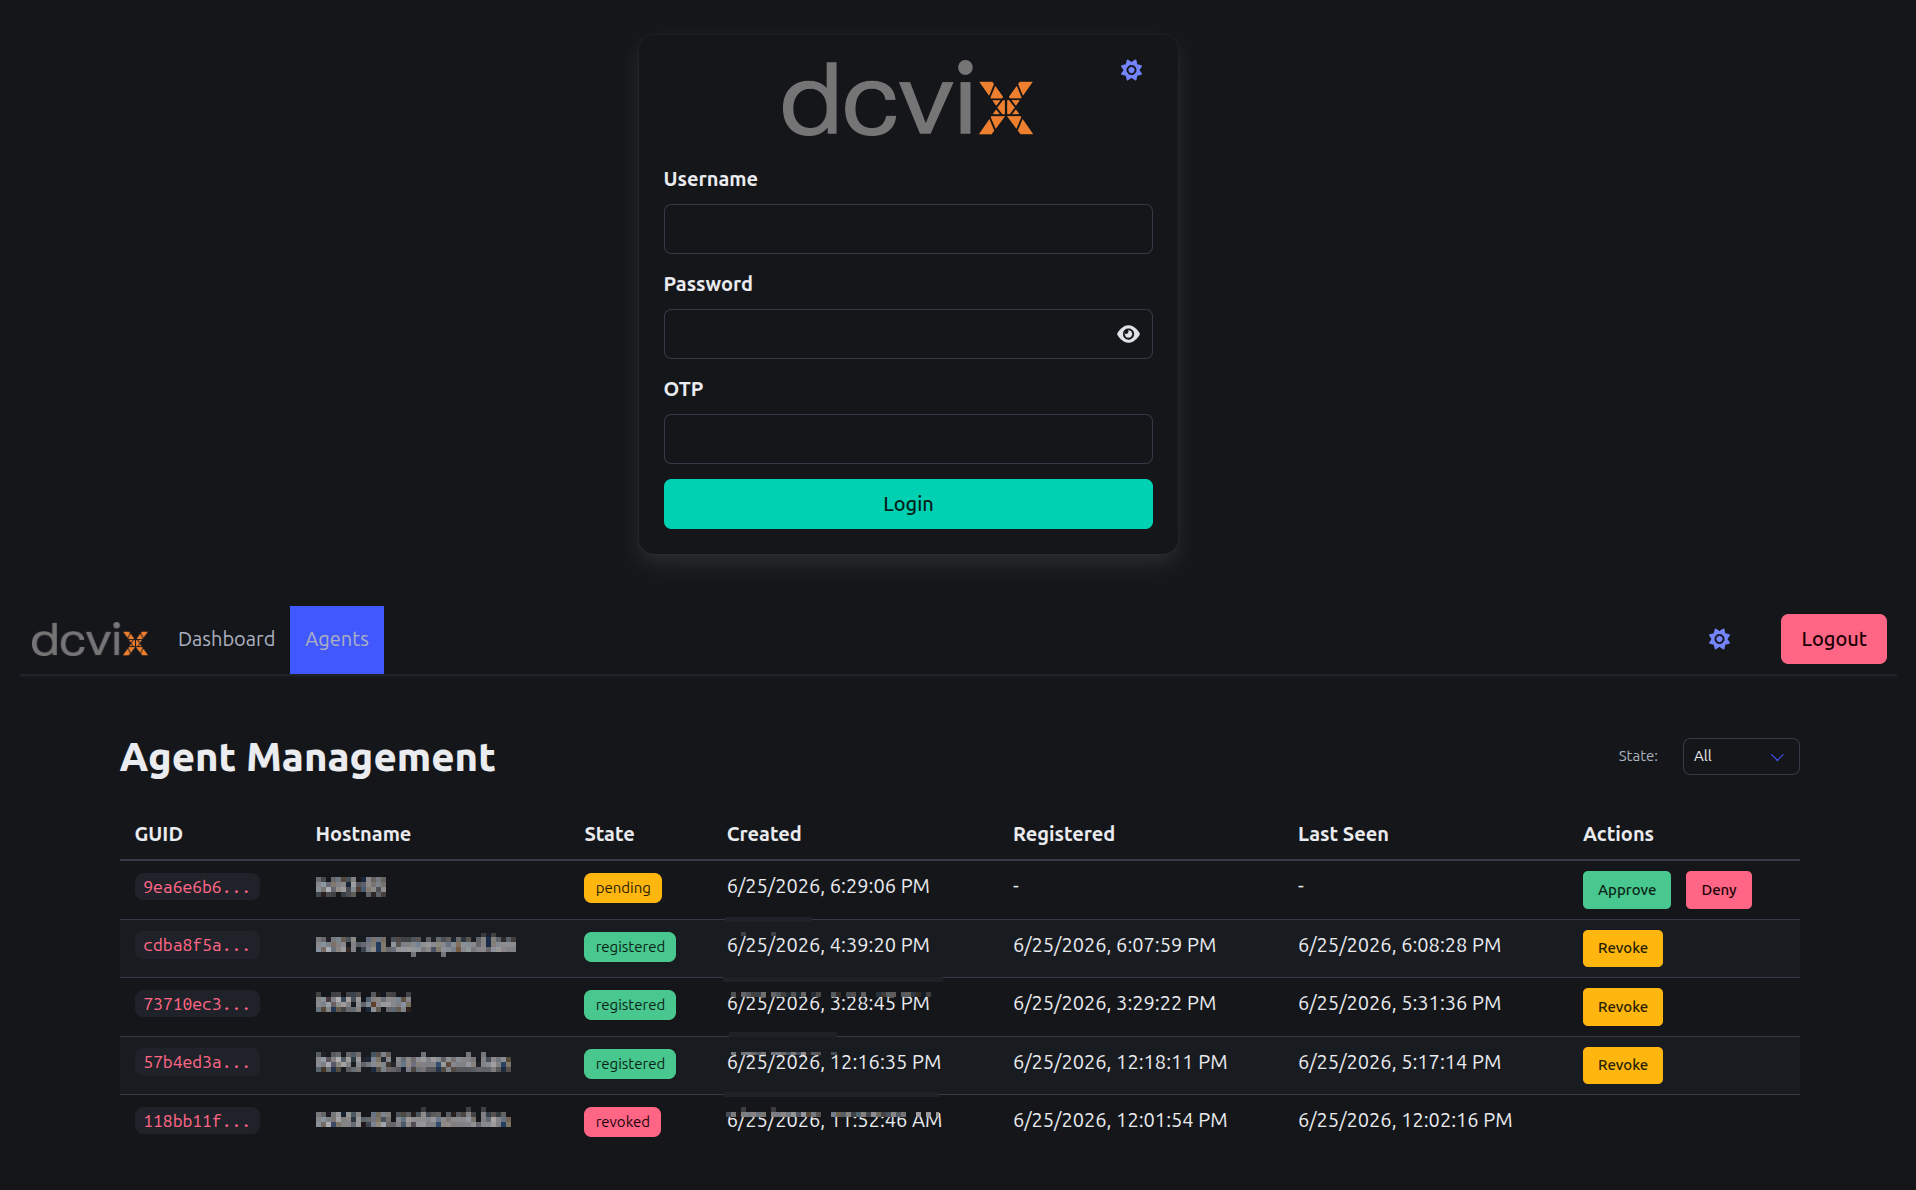This screenshot has height=1190, width=1916.
Task: Revoke agent 57b4ed3a
Action: (x=1622, y=1065)
